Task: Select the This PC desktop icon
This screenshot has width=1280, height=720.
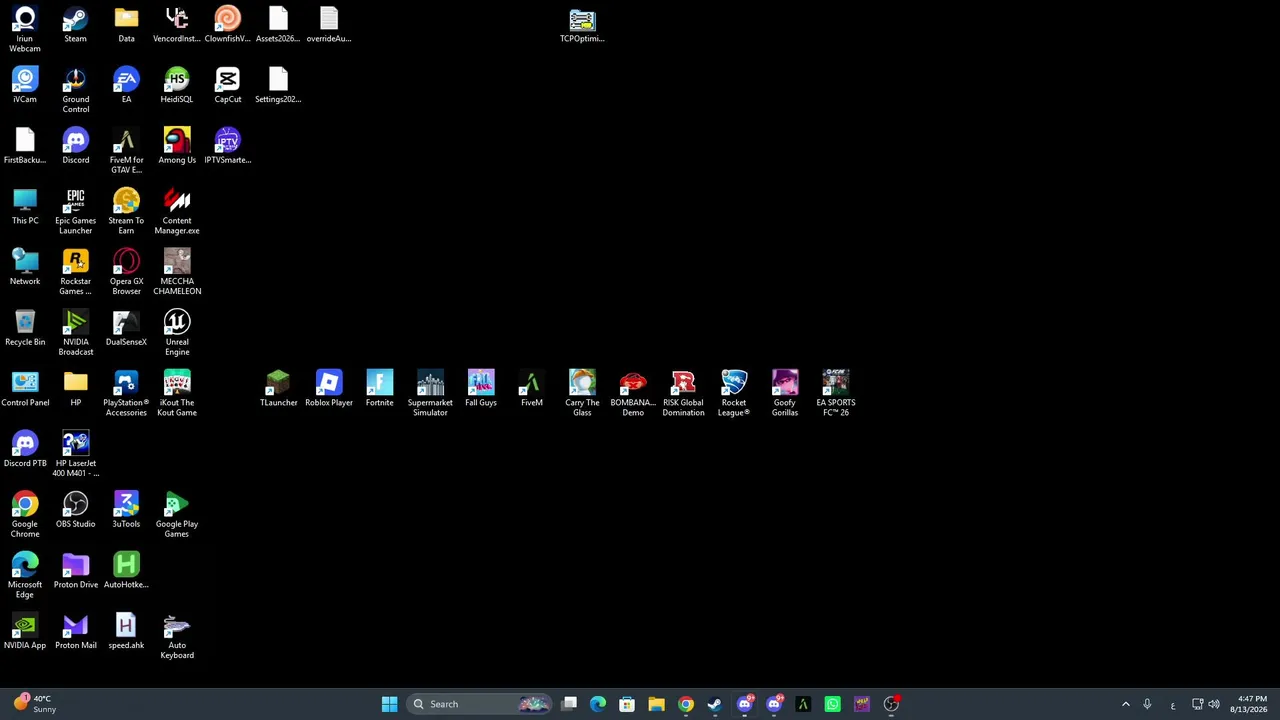Action: (x=25, y=208)
